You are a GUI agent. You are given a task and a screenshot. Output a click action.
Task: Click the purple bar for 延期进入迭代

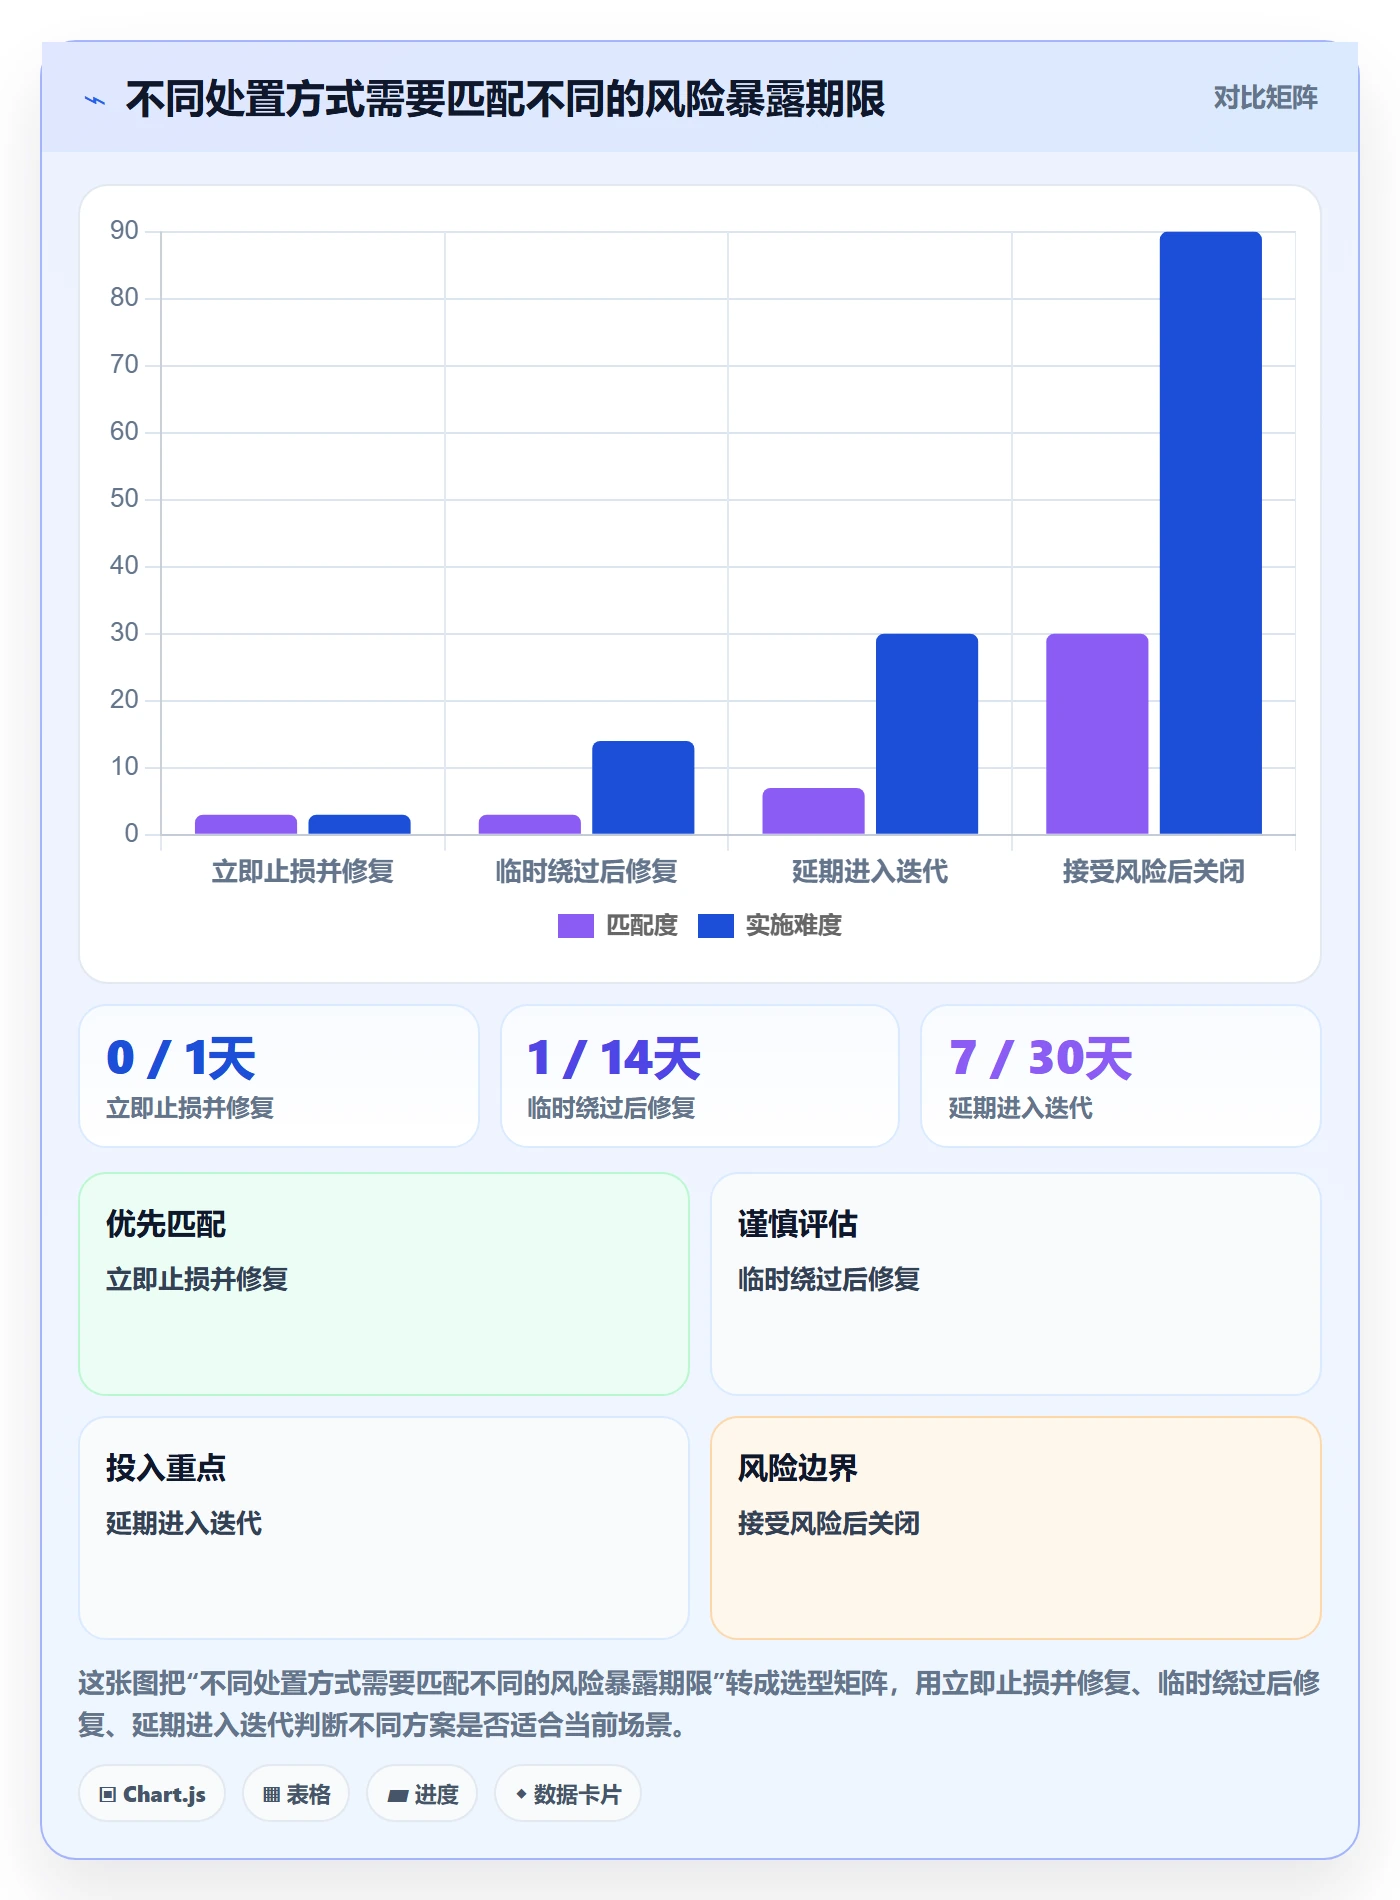pos(813,811)
